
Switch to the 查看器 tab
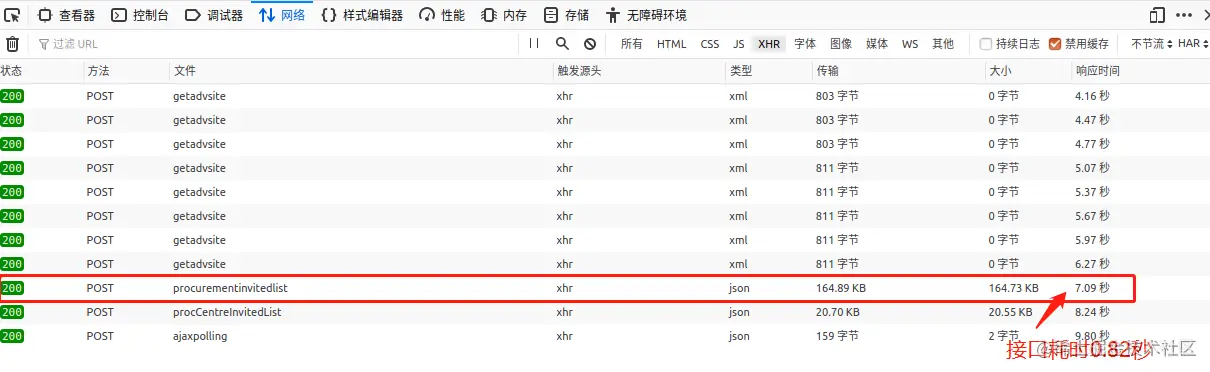click(x=67, y=15)
